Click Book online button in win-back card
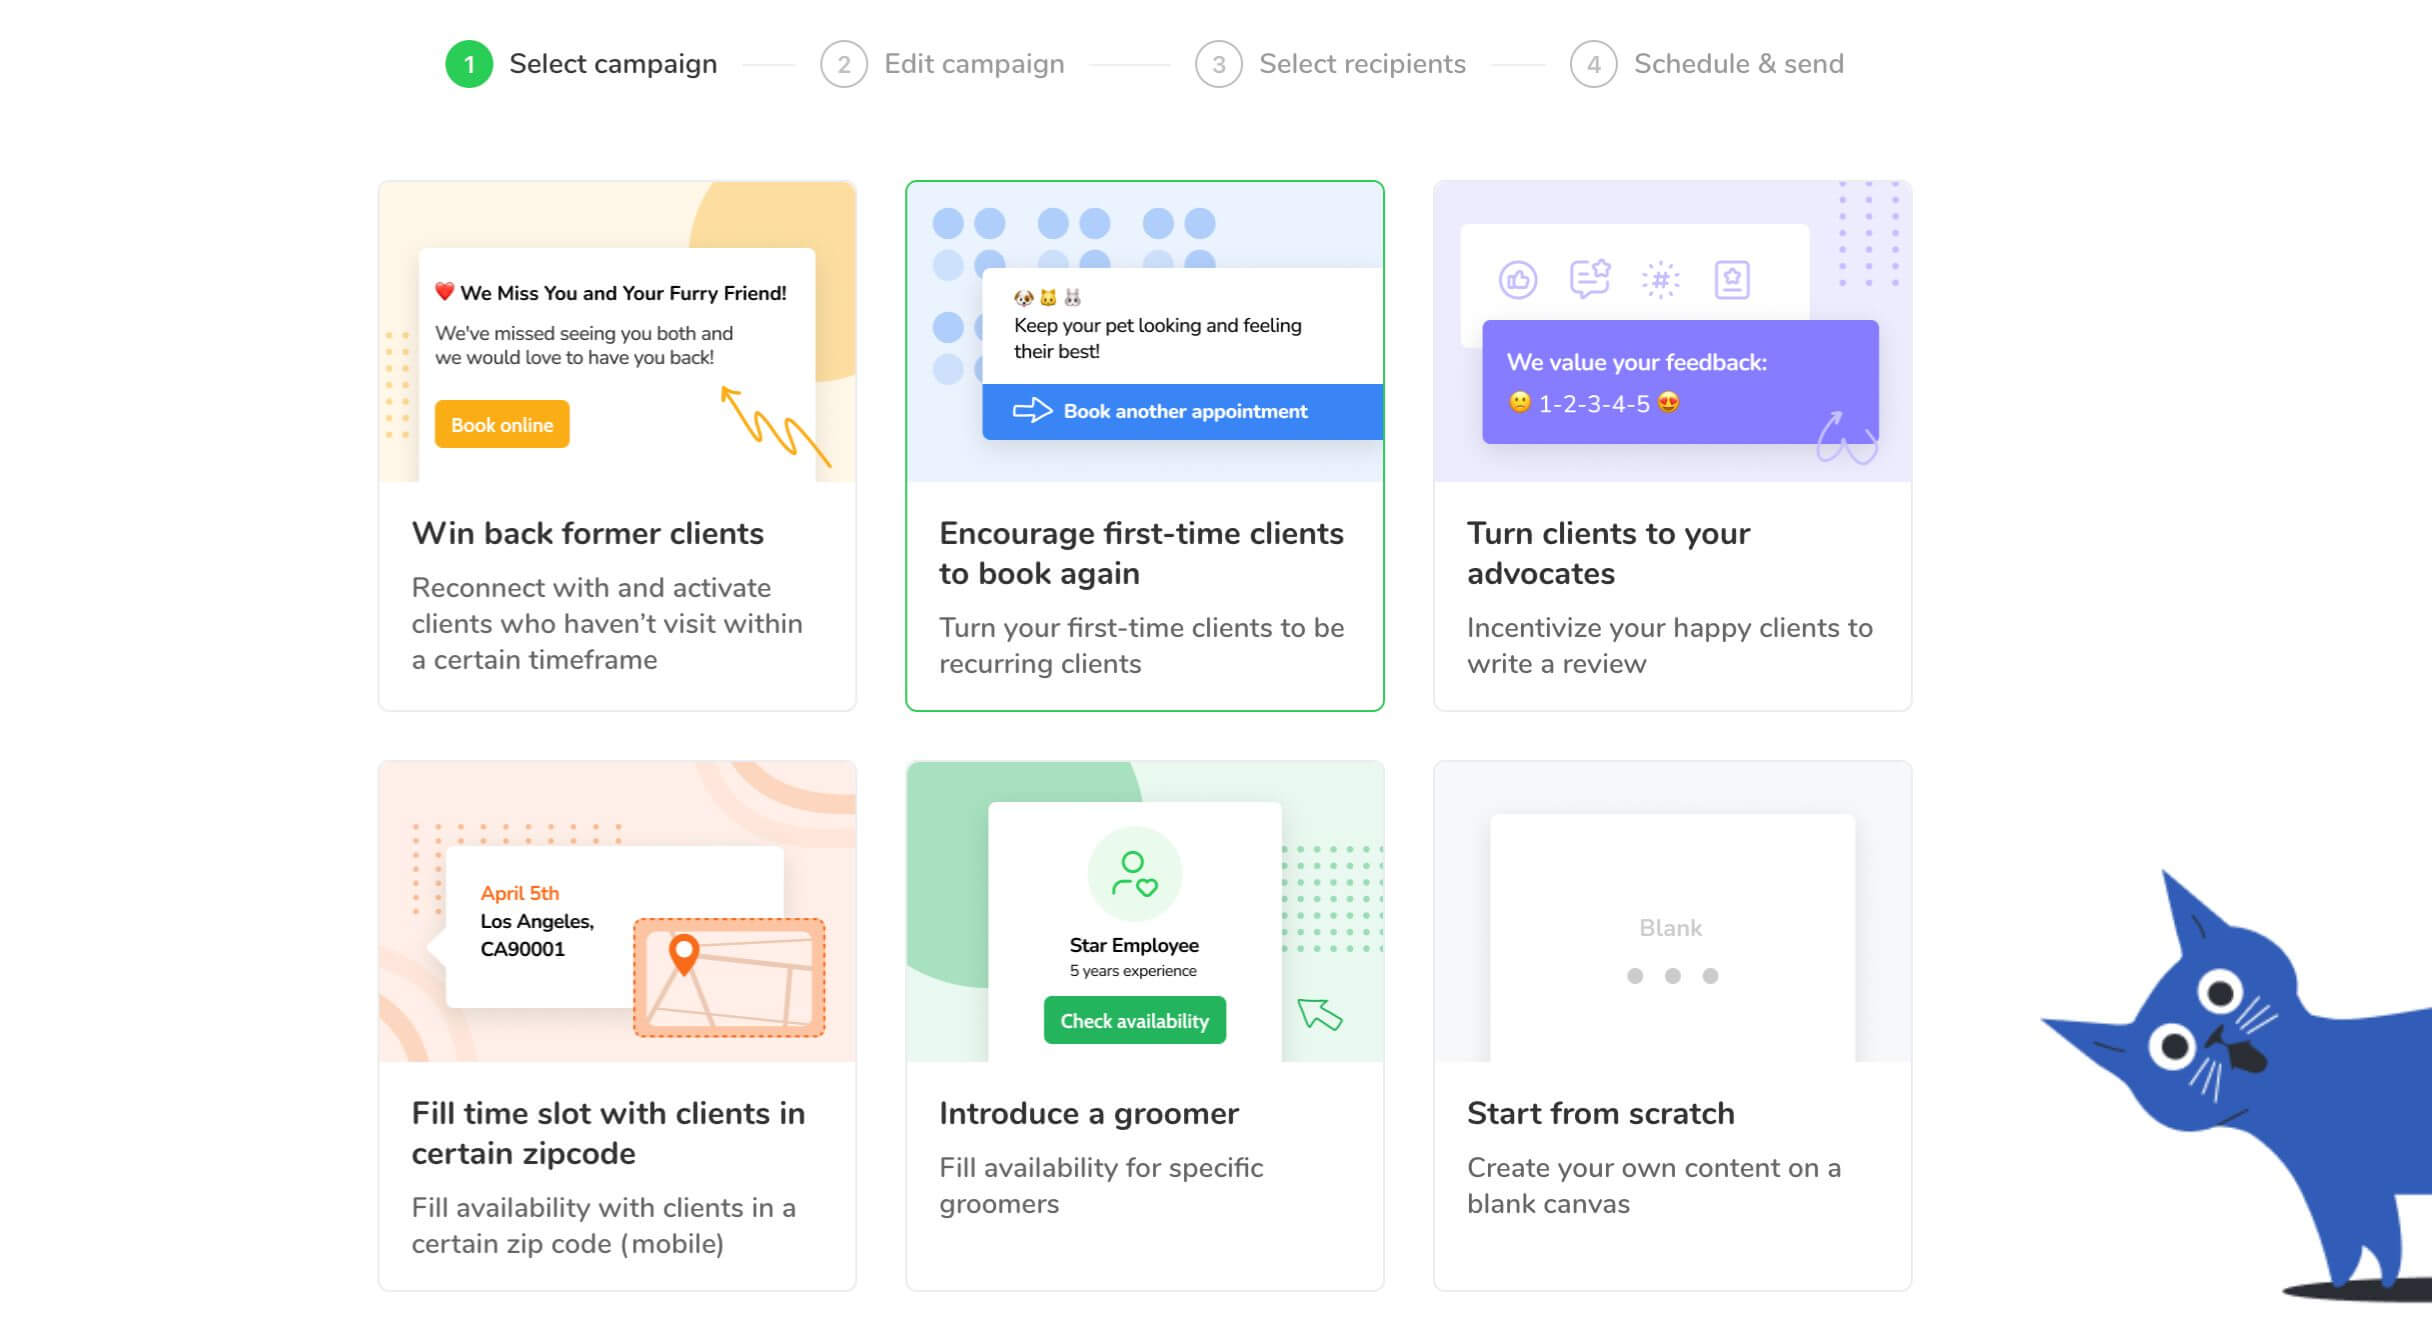Image resolution: width=2432 pixels, height=1328 pixels. click(x=500, y=425)
